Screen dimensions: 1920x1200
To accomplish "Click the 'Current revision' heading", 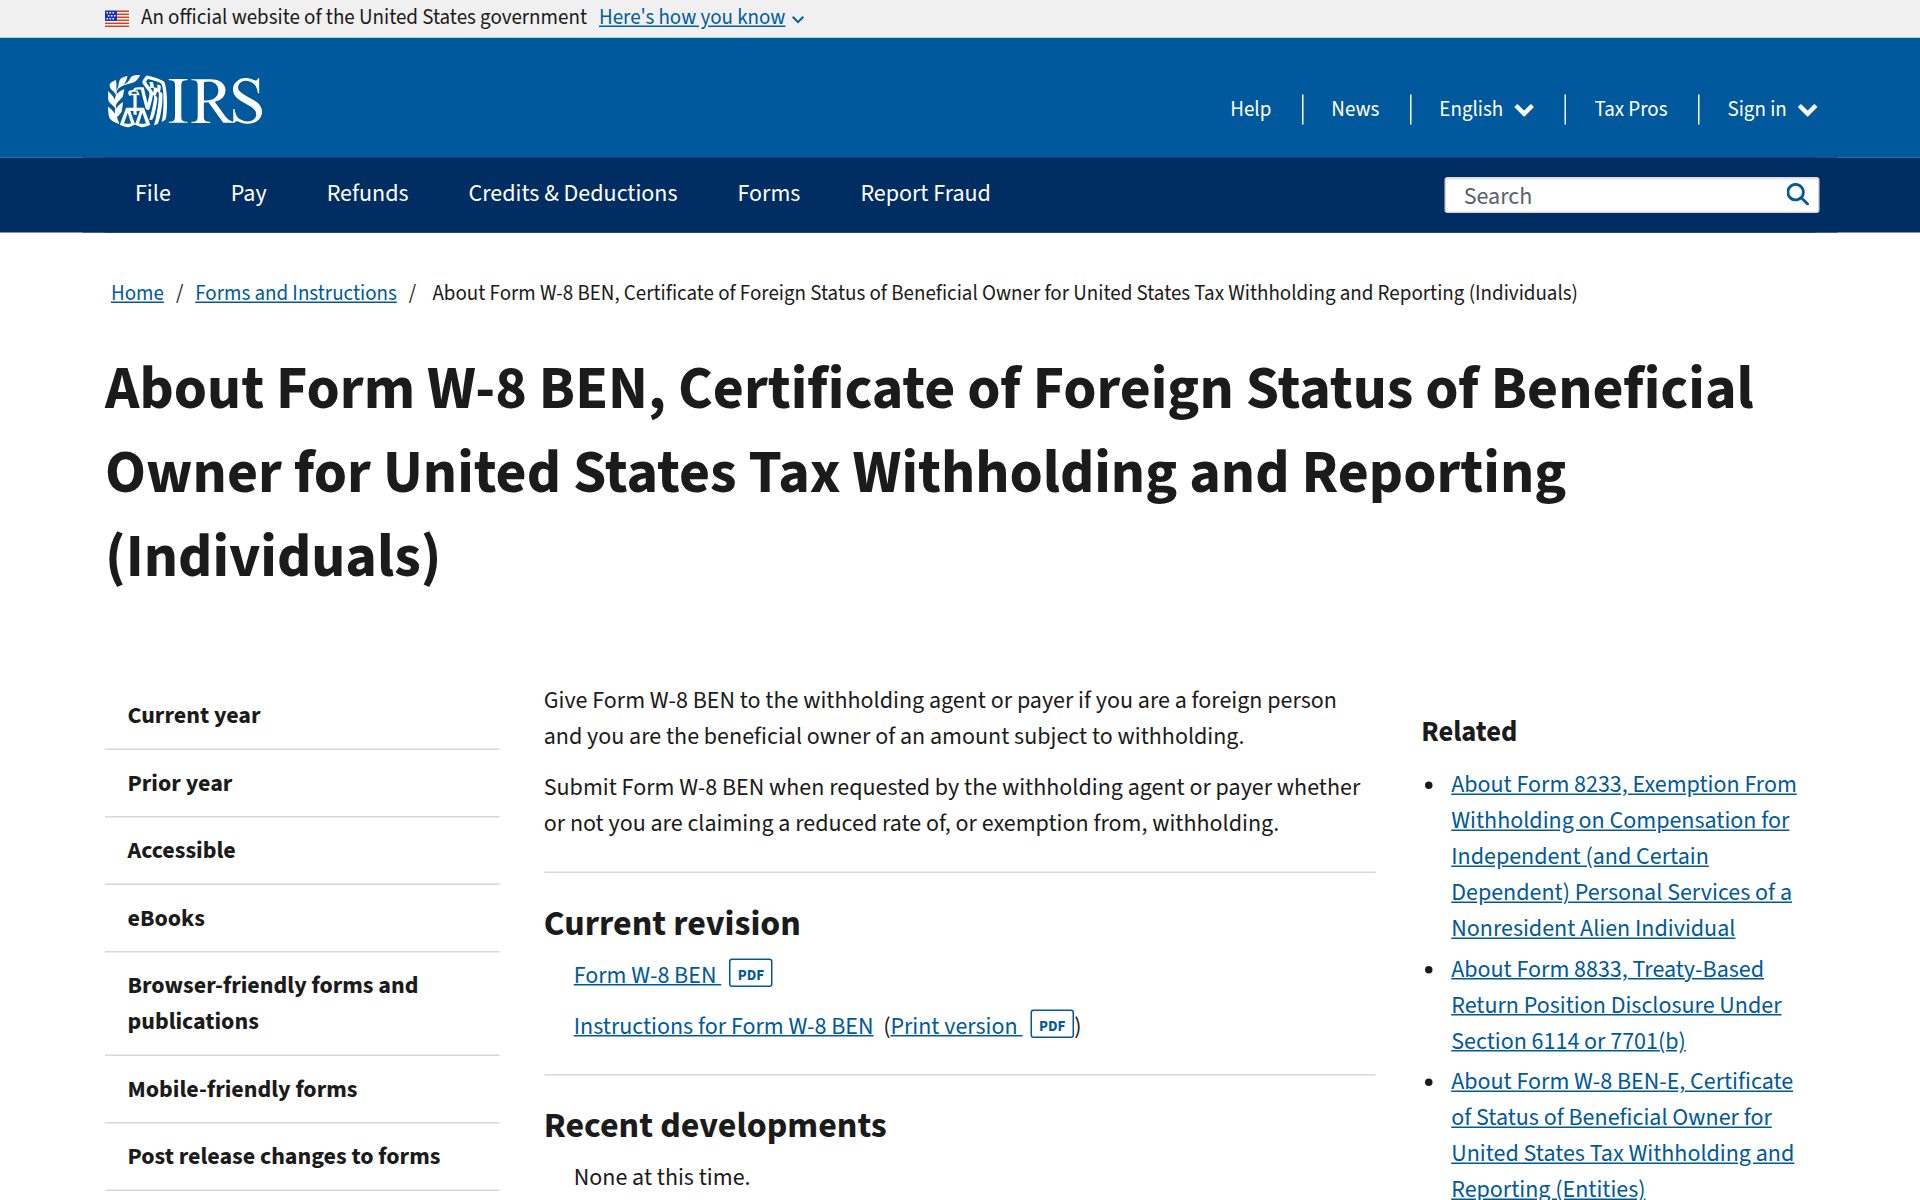I will click(x=672, y=923).
